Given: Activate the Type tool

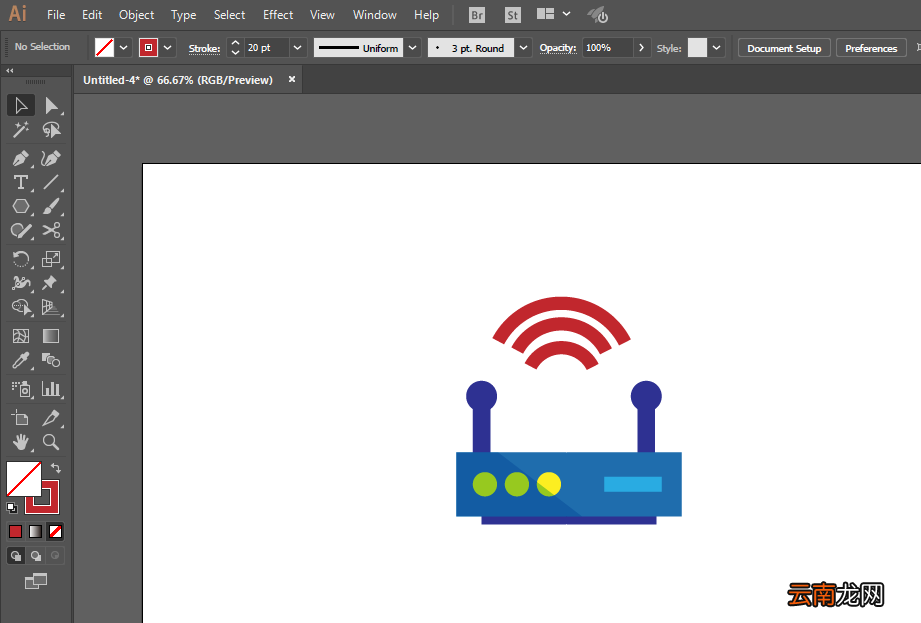Looking at the screenshot, I should pyautogui.click(x=21, y=183).
